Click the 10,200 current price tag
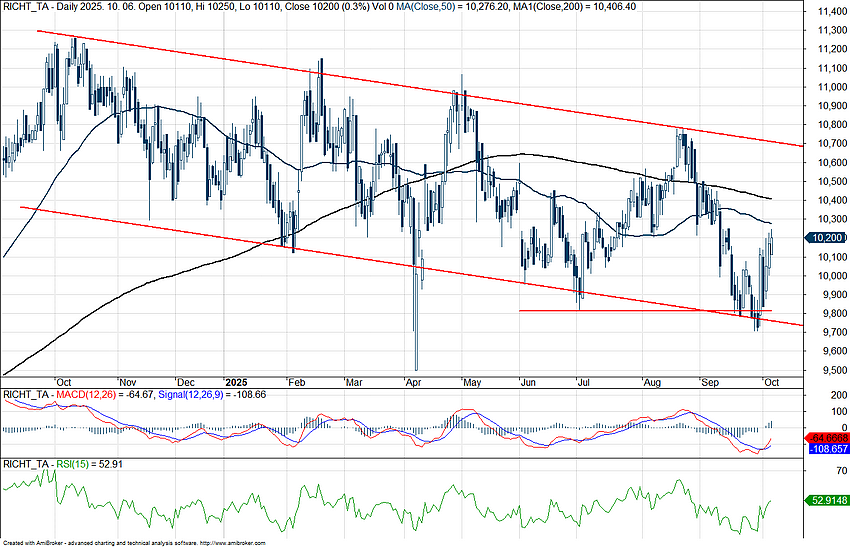 (828, 238)
